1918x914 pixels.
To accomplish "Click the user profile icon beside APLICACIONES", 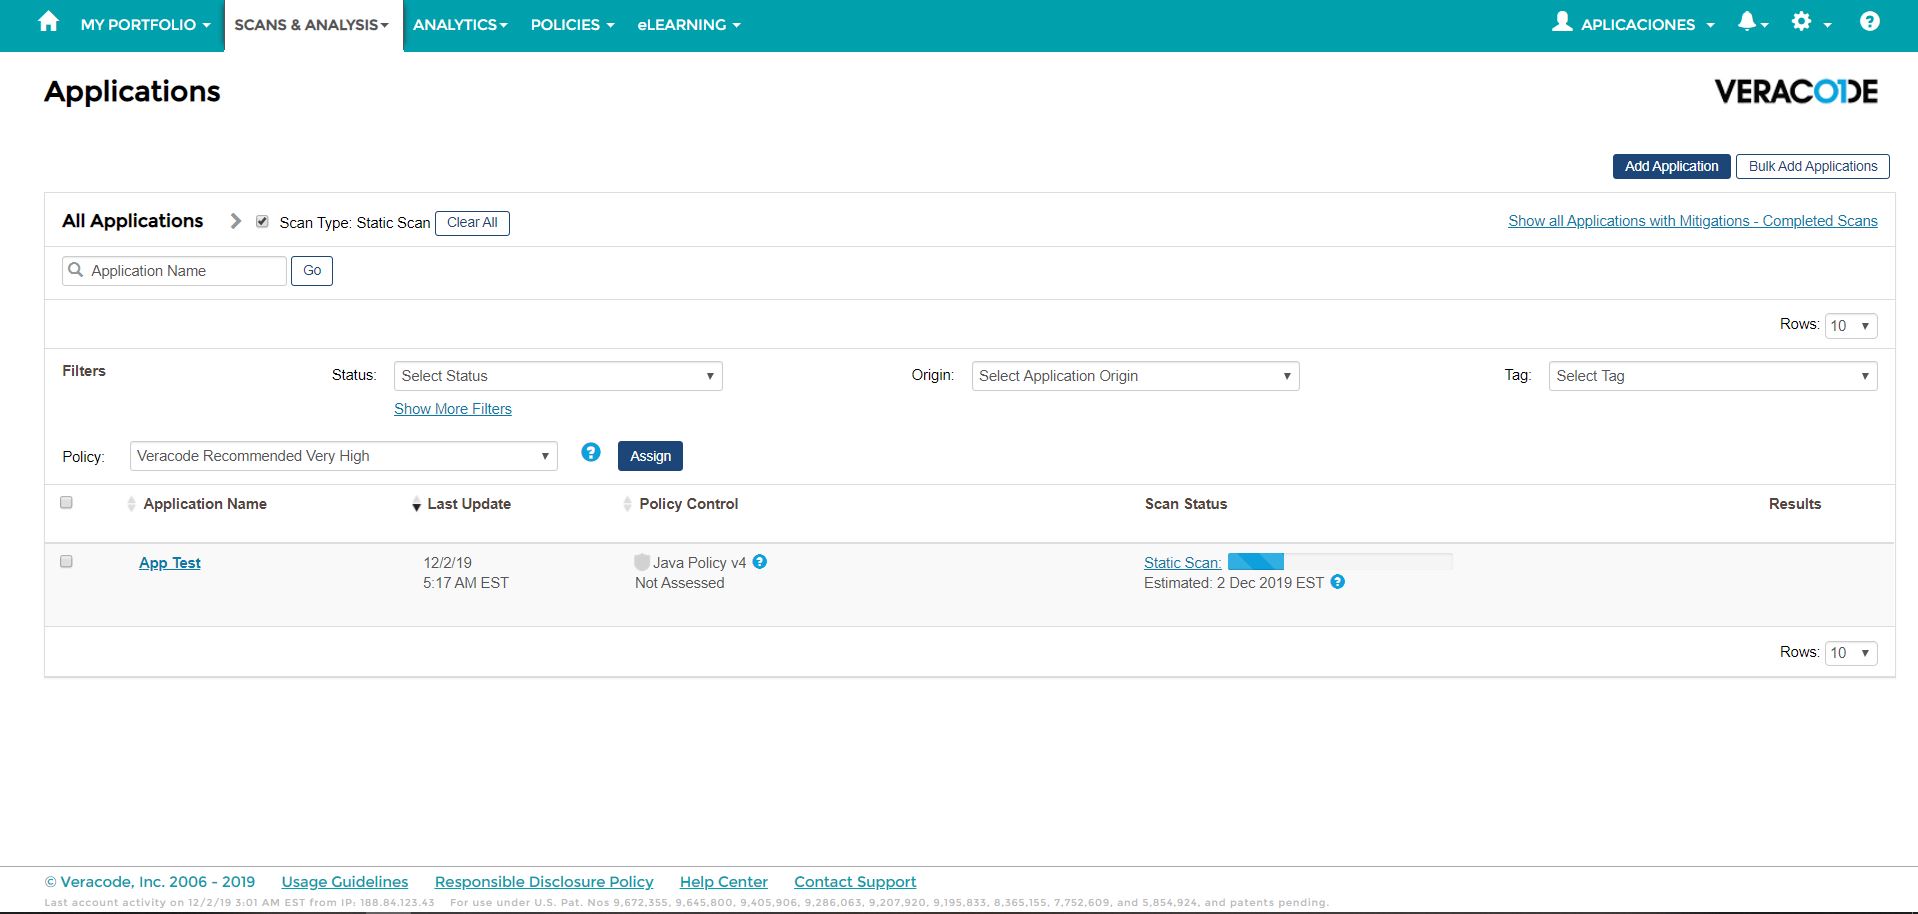I will tap(1562, 22).
